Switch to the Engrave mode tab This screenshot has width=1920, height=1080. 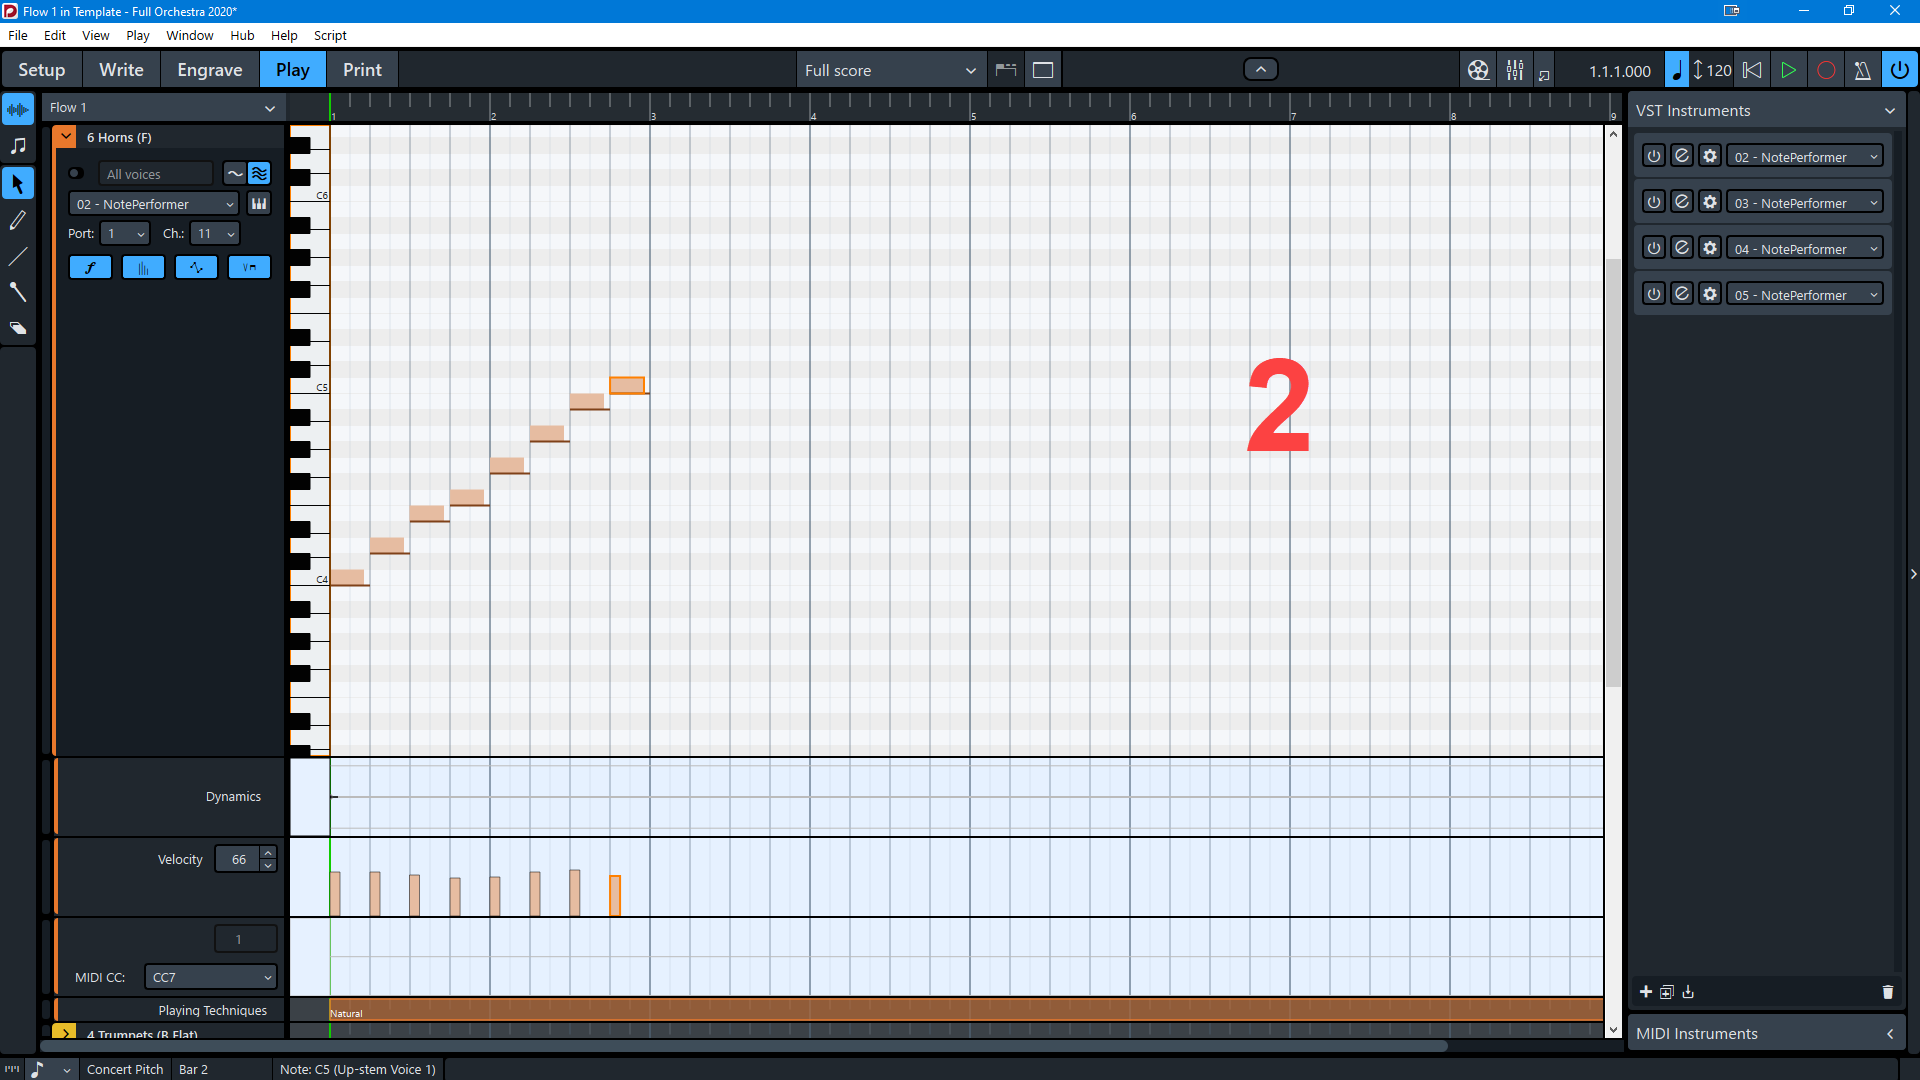click(x=209, y=70)
